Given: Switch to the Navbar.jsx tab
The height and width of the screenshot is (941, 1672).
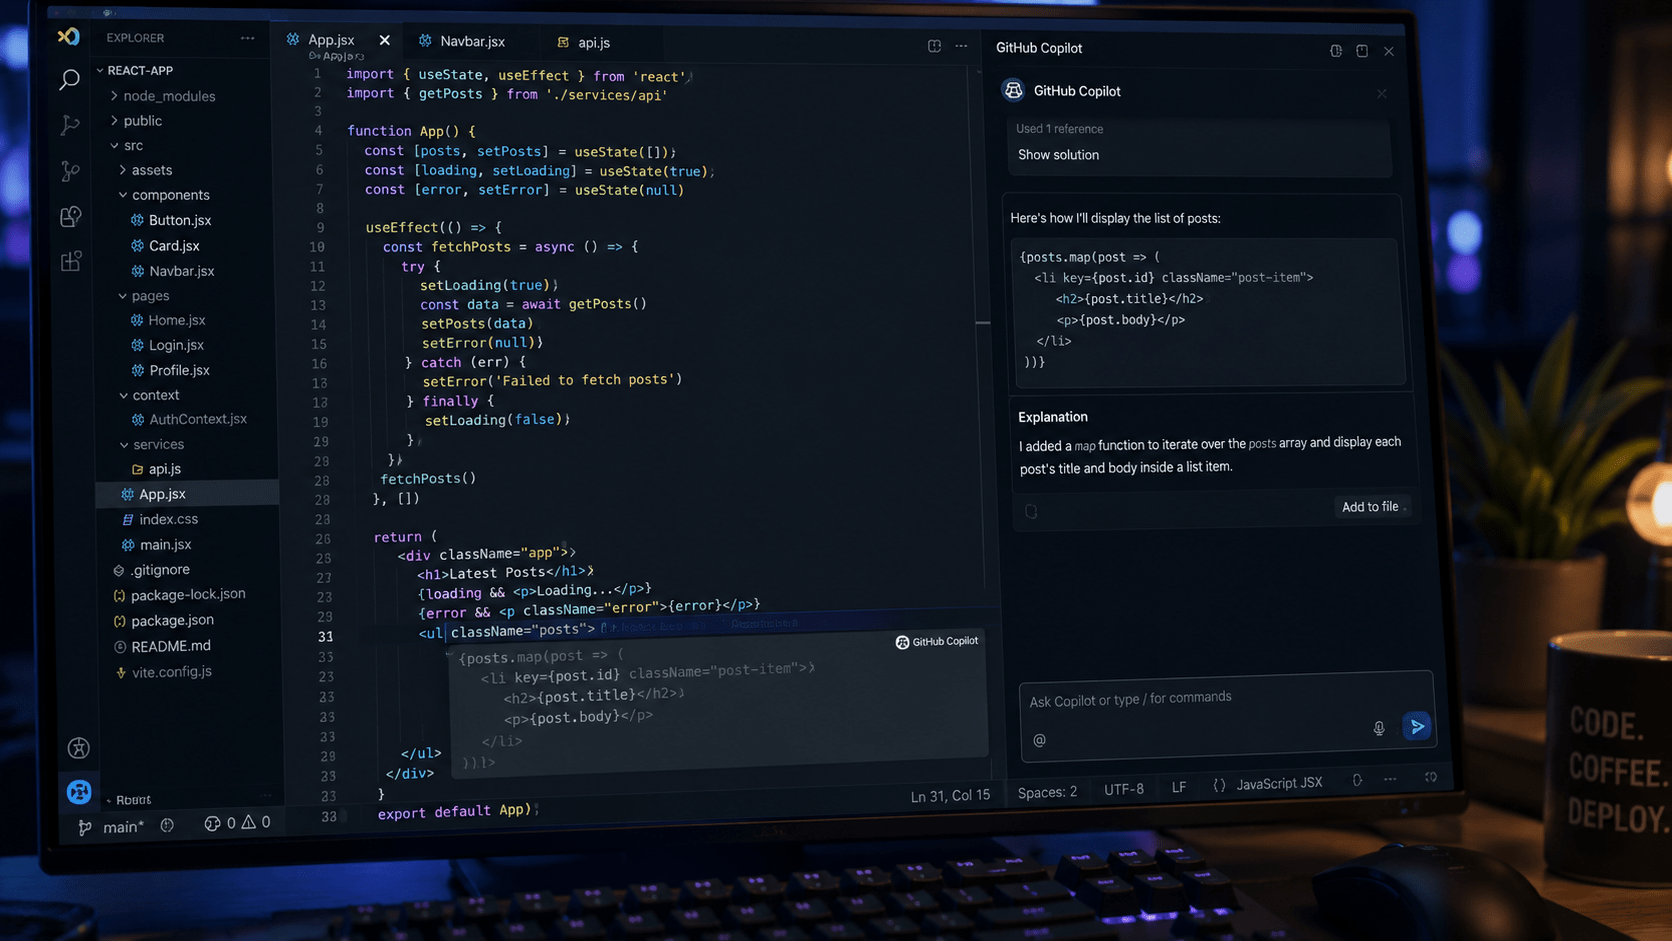Looking at the screenshot, I should click(462, 42).
